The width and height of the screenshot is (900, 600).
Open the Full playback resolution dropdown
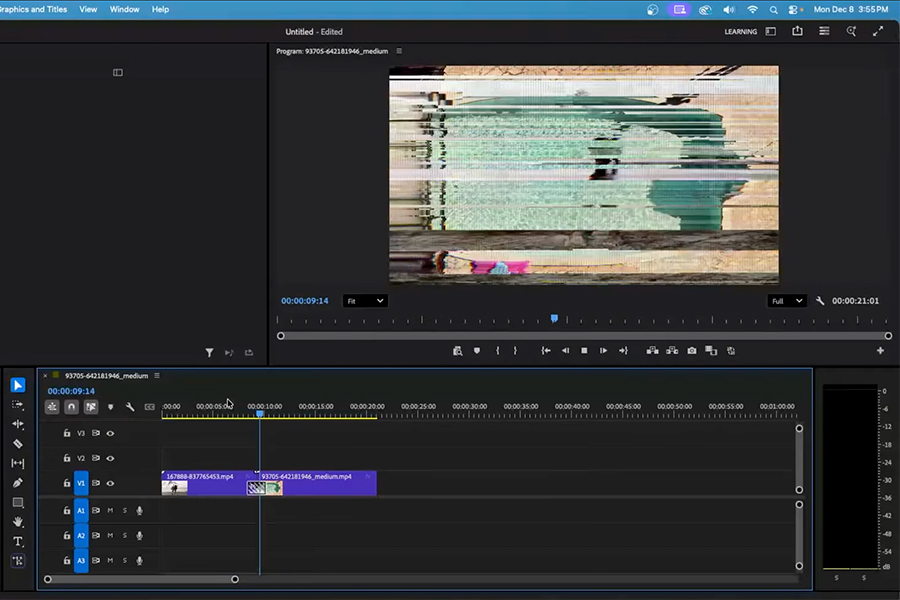[786, 300]
